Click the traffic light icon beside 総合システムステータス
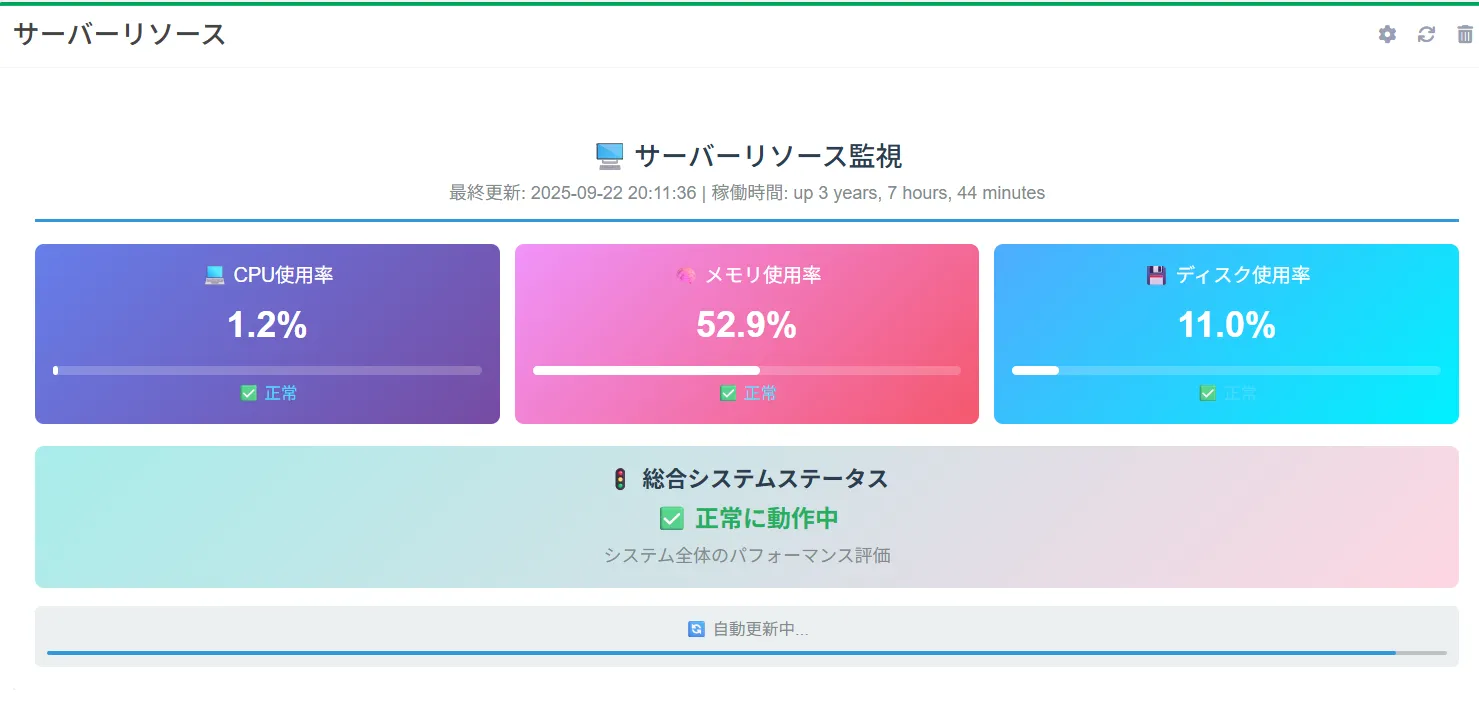Image resolution: width=1479 pixels, height=704 pixels. point(620,479)
